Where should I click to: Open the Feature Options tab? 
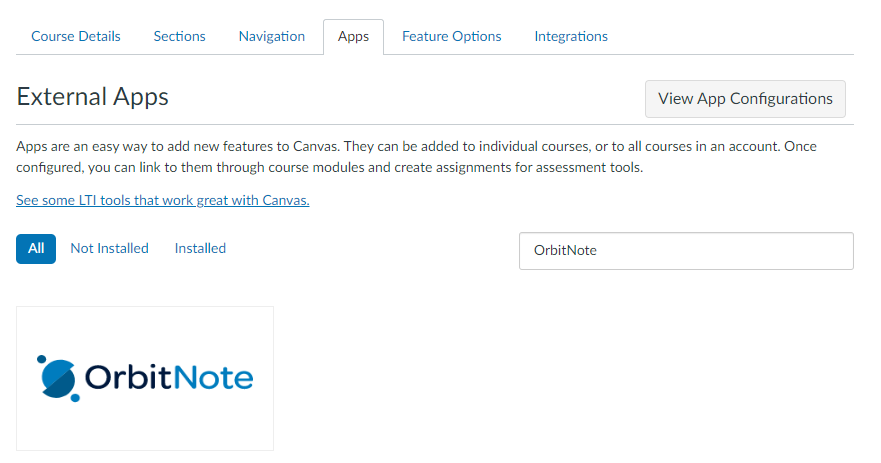coord(452,36)
